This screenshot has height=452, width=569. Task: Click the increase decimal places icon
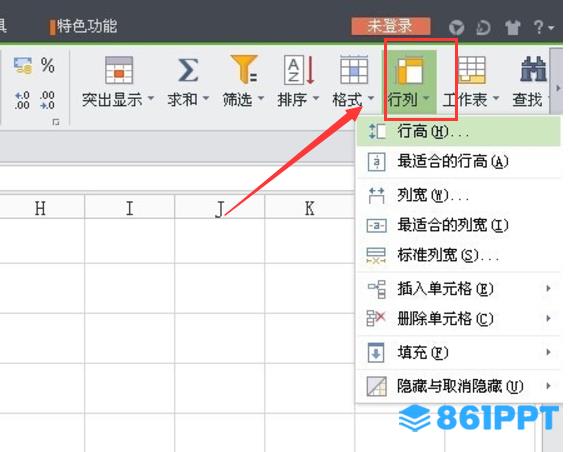[22, 100]
